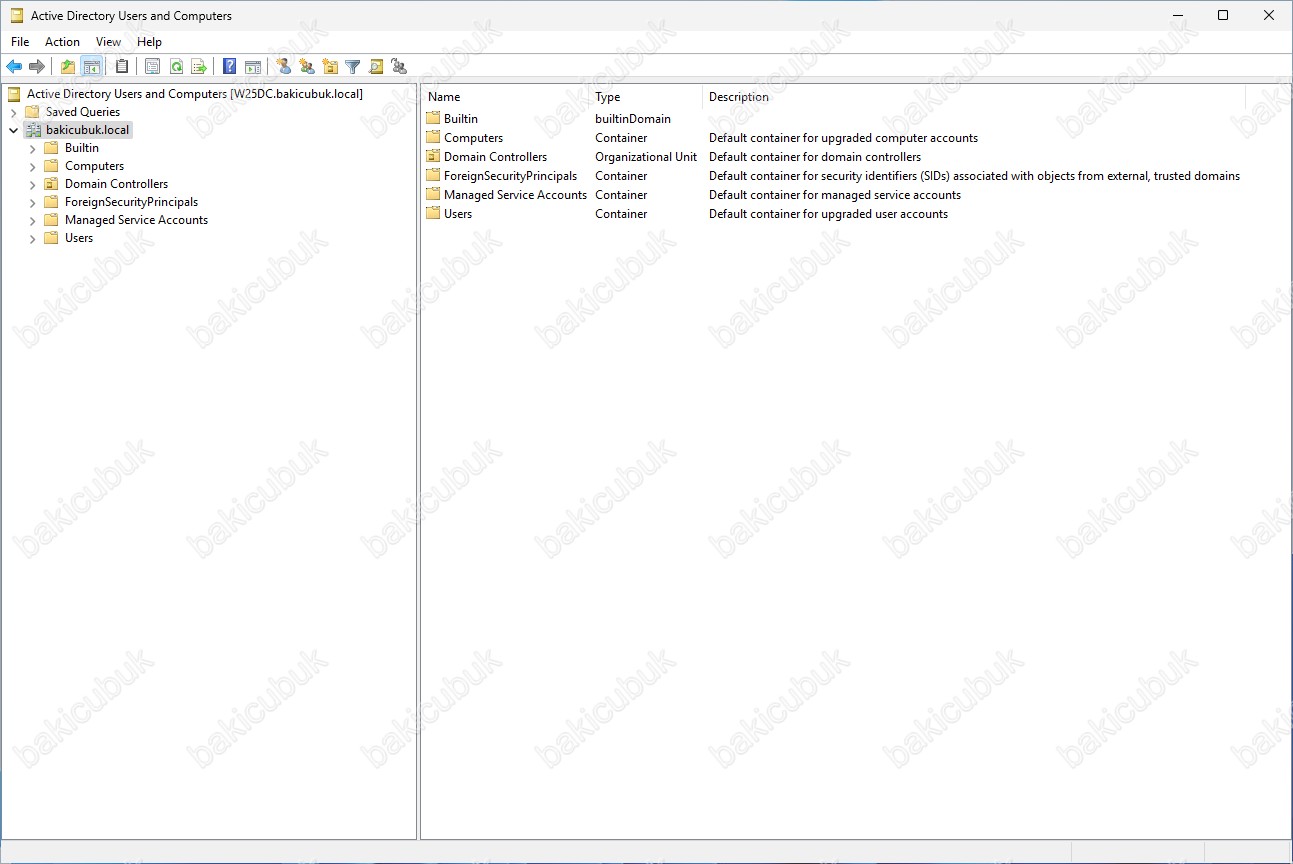The height and width of the screenshot is (864, 1293).
Task: Open the Action menu
Action: (62, 42)
